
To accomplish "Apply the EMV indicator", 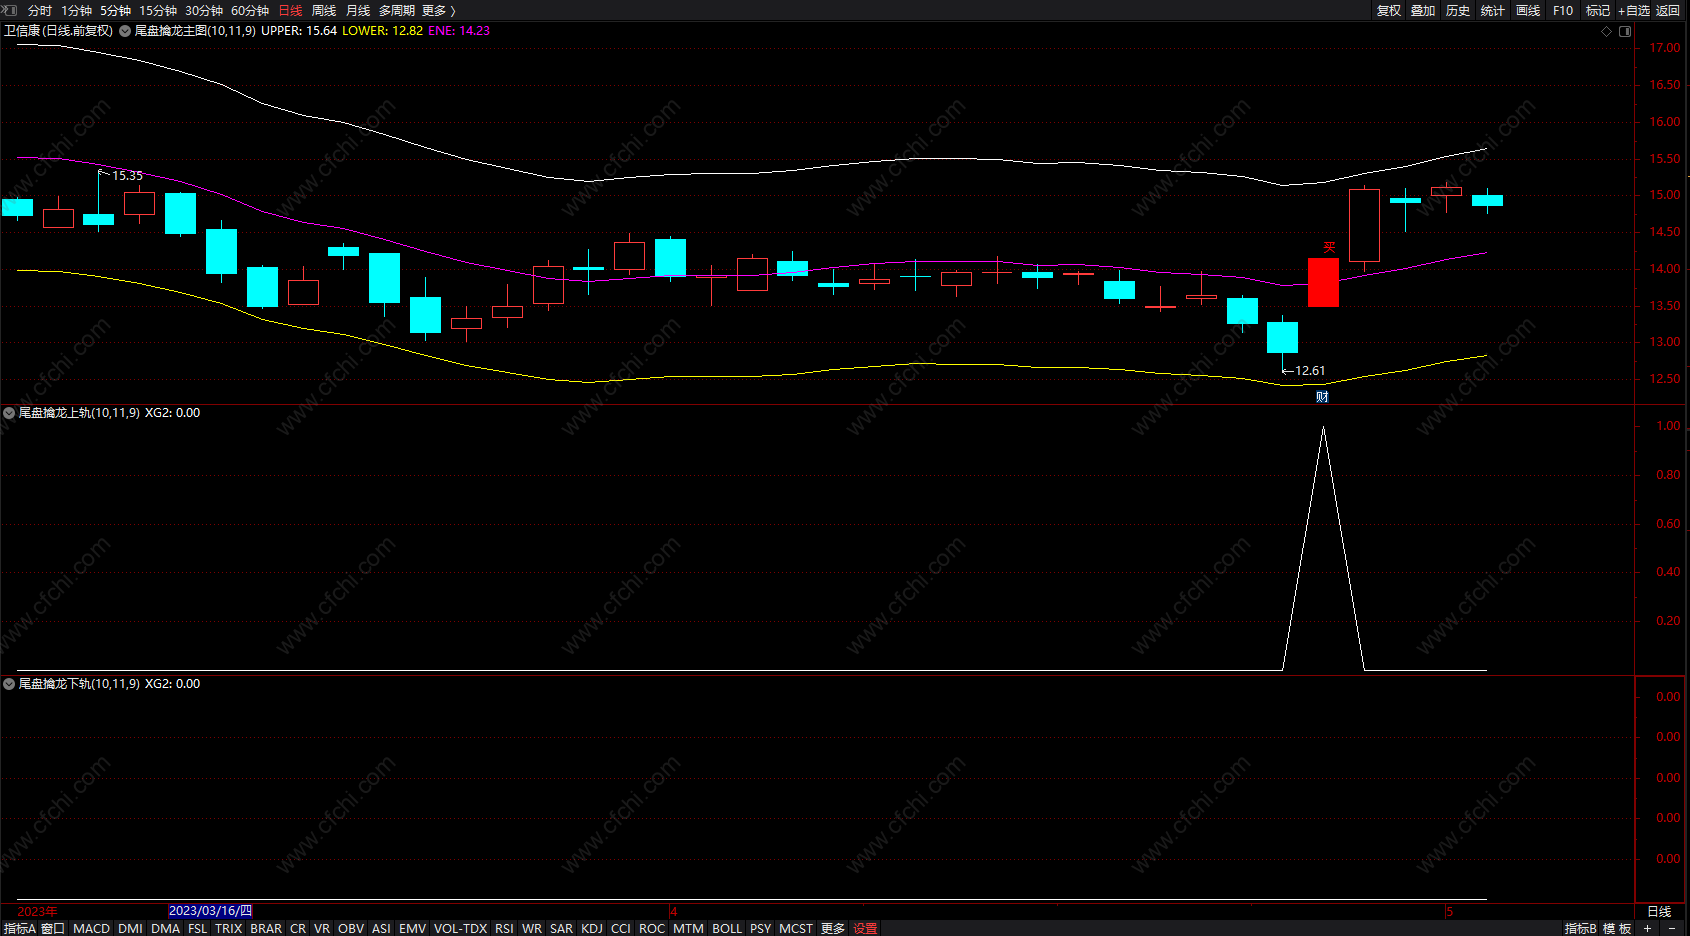I will point(413,929).
